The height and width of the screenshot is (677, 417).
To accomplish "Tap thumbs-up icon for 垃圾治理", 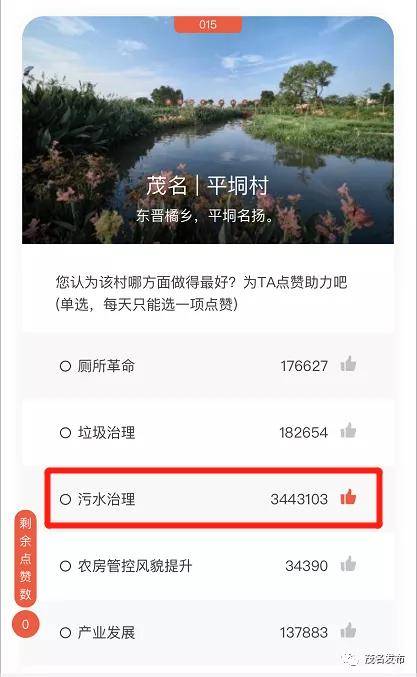I will (x=348, y=431).
